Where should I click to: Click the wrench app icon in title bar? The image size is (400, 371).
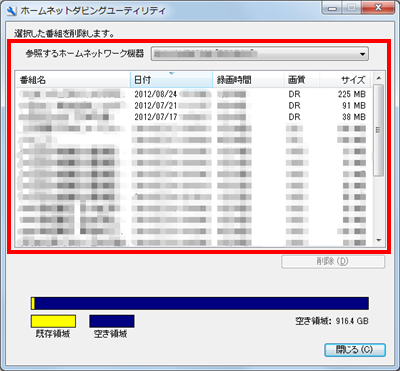11,10
